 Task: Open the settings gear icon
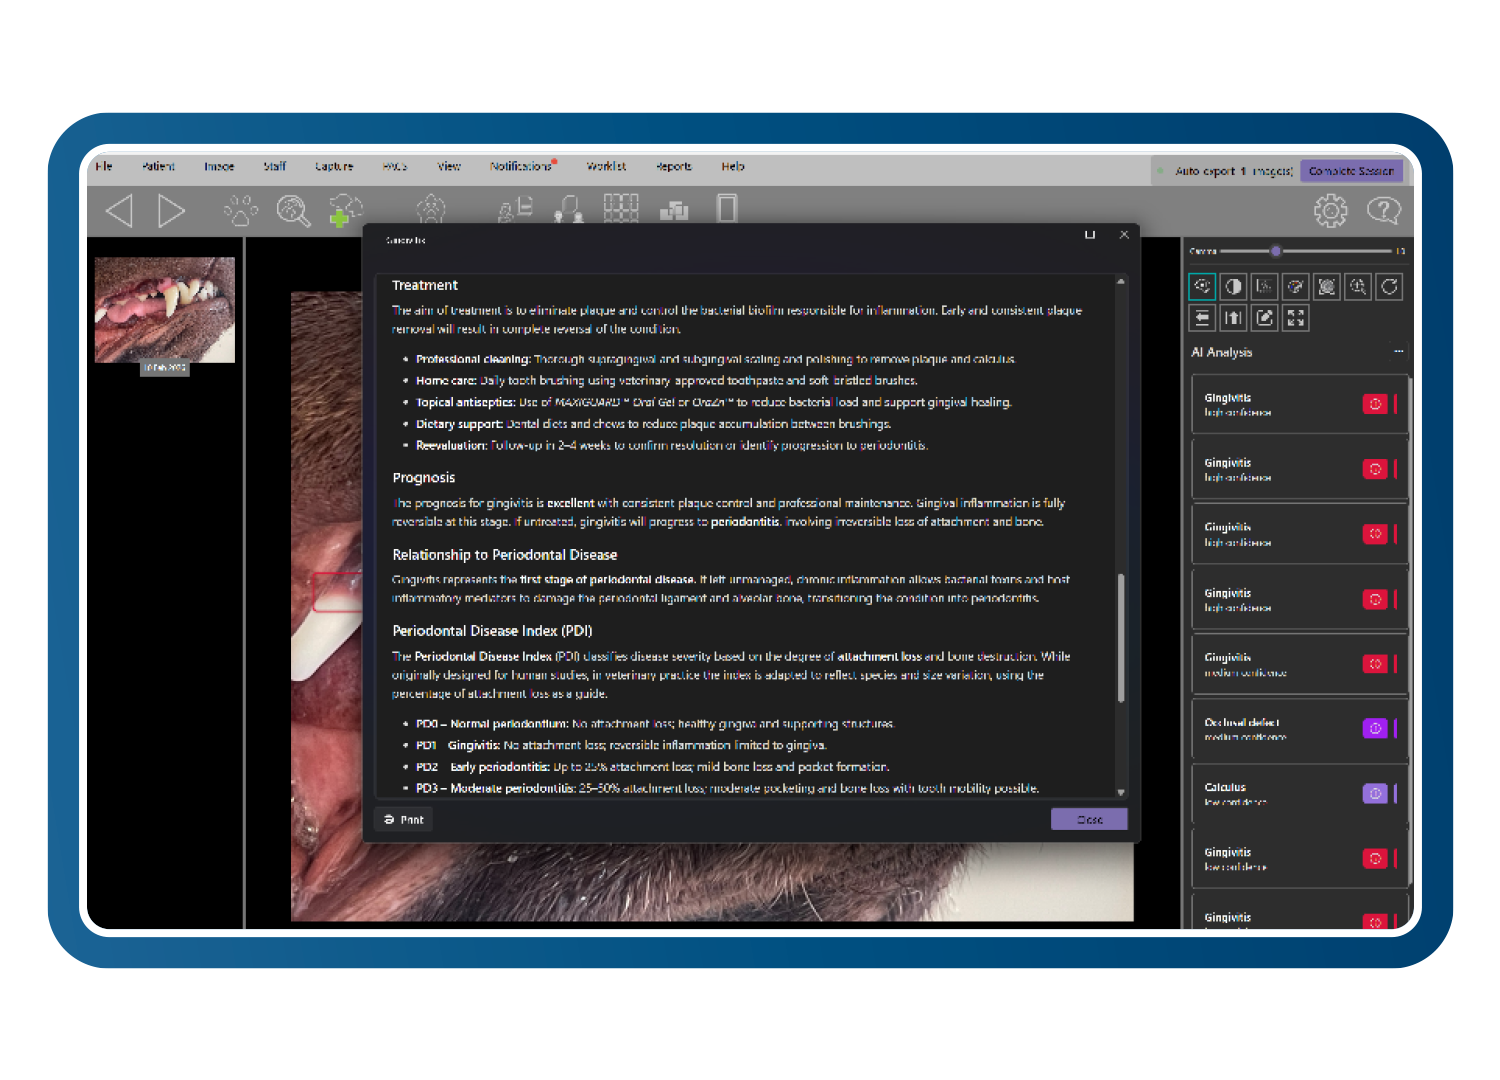point(1330,210)
